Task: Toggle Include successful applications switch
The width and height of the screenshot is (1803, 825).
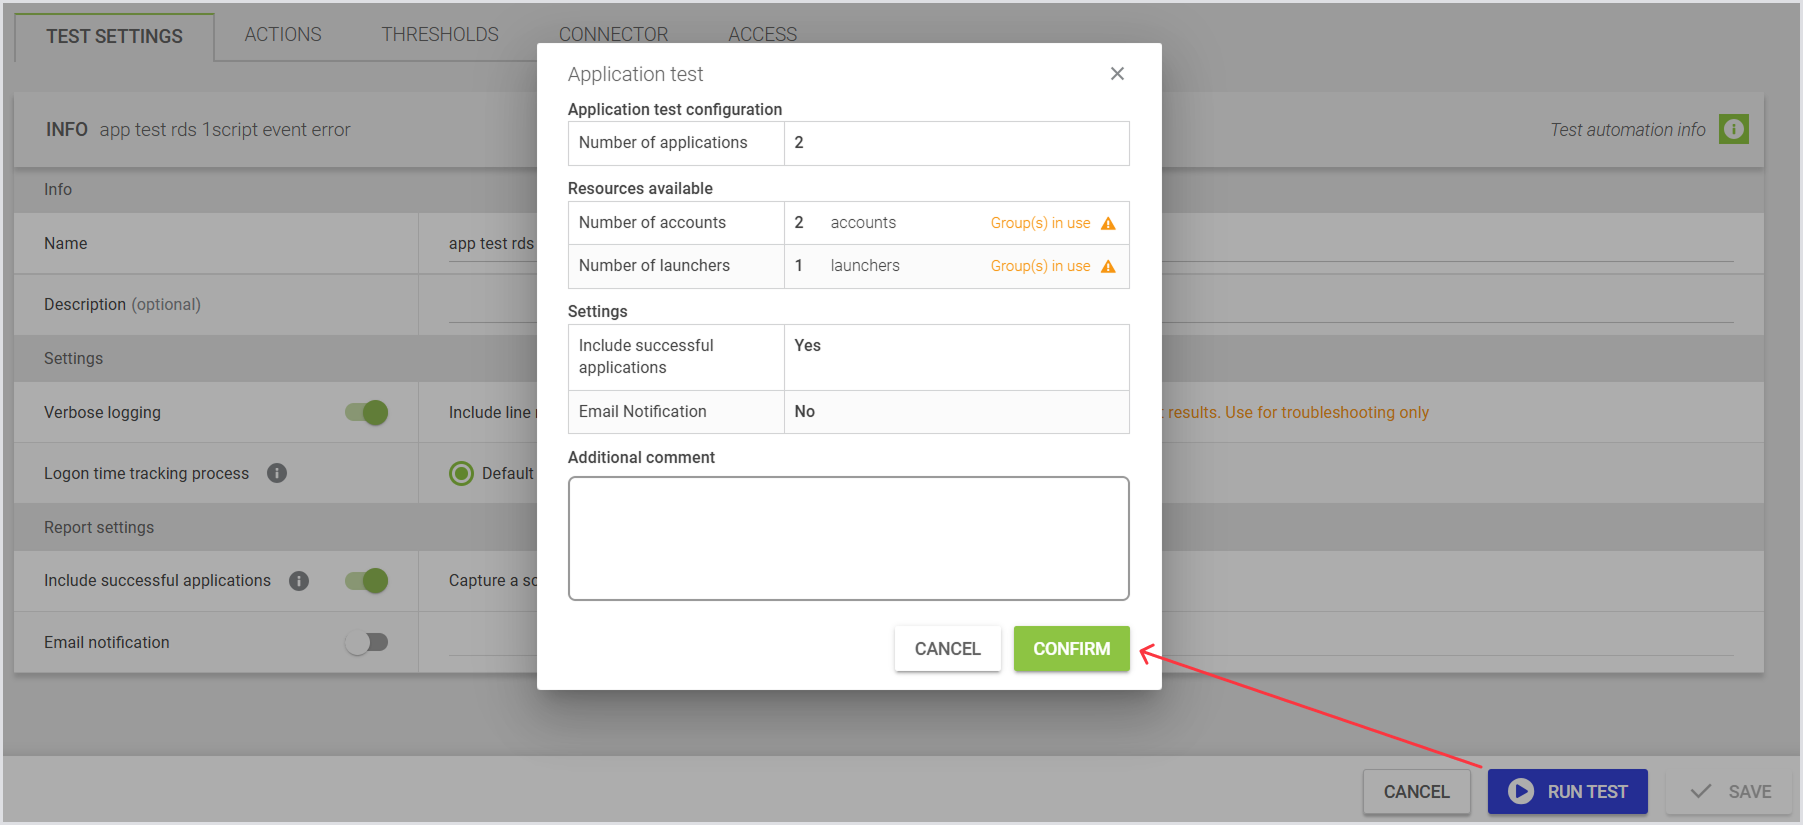Action: point(367,581)
